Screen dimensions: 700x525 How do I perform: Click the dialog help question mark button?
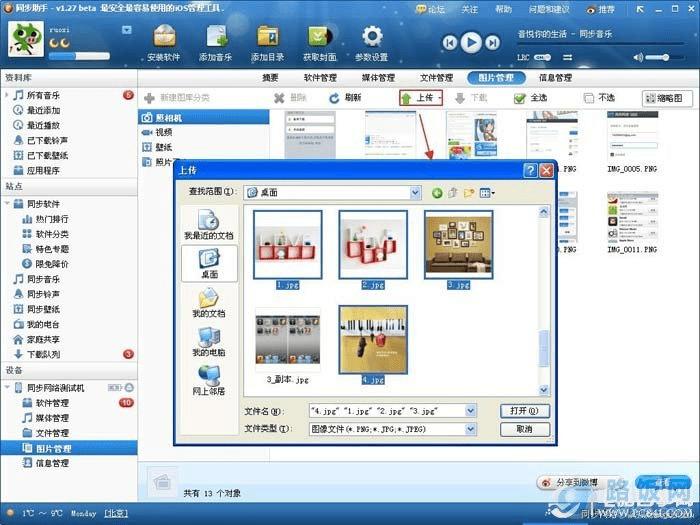pyautogui.click(x=530, y=170)
